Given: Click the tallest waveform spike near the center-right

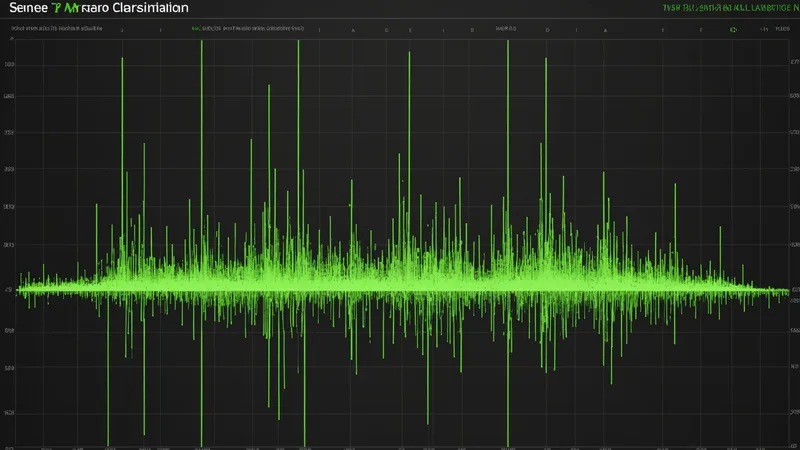Looking at the screenshot, I should click(508, 244).
